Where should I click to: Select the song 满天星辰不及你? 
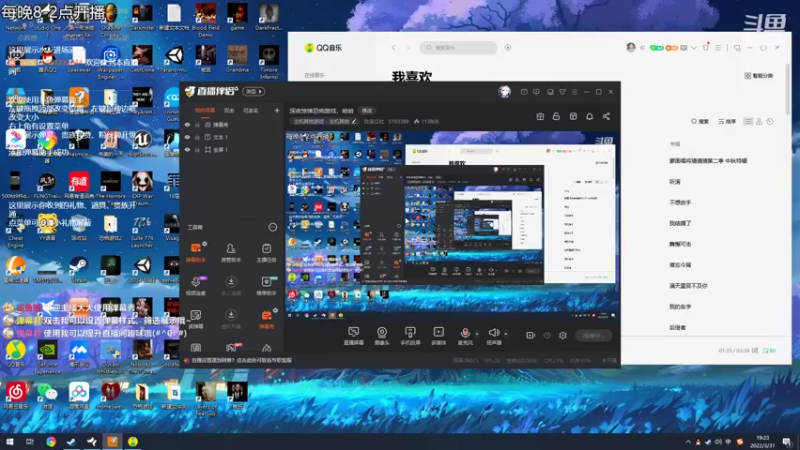pos(688,286)
